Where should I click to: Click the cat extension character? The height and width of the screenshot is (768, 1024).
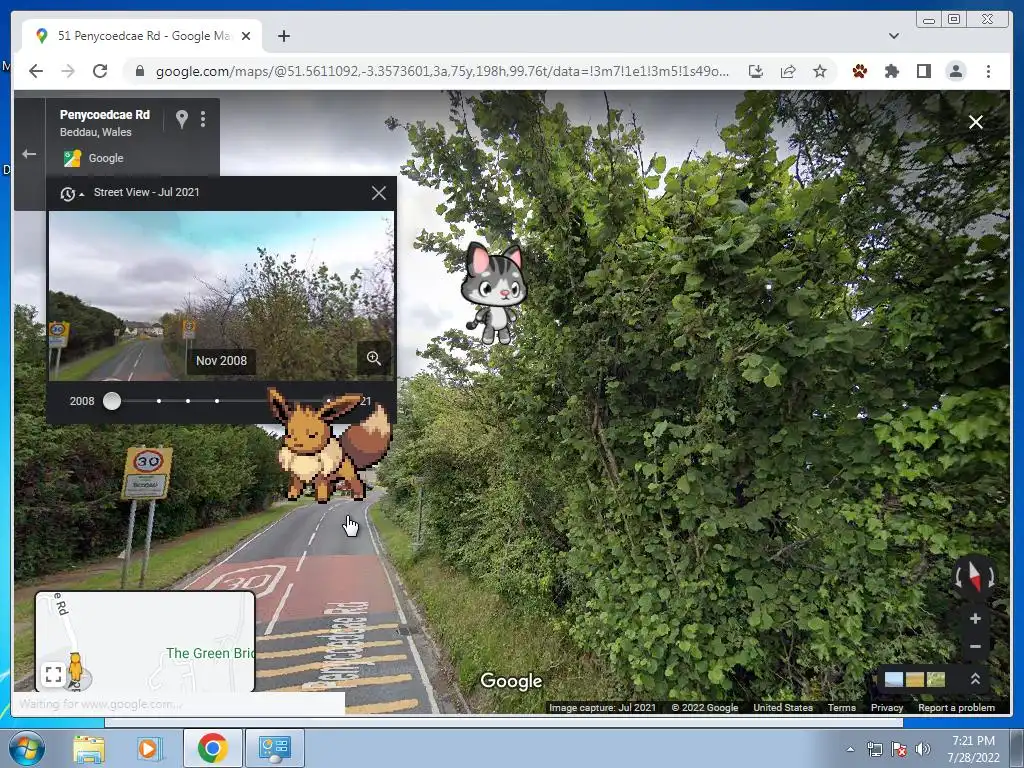coord(494,293)
